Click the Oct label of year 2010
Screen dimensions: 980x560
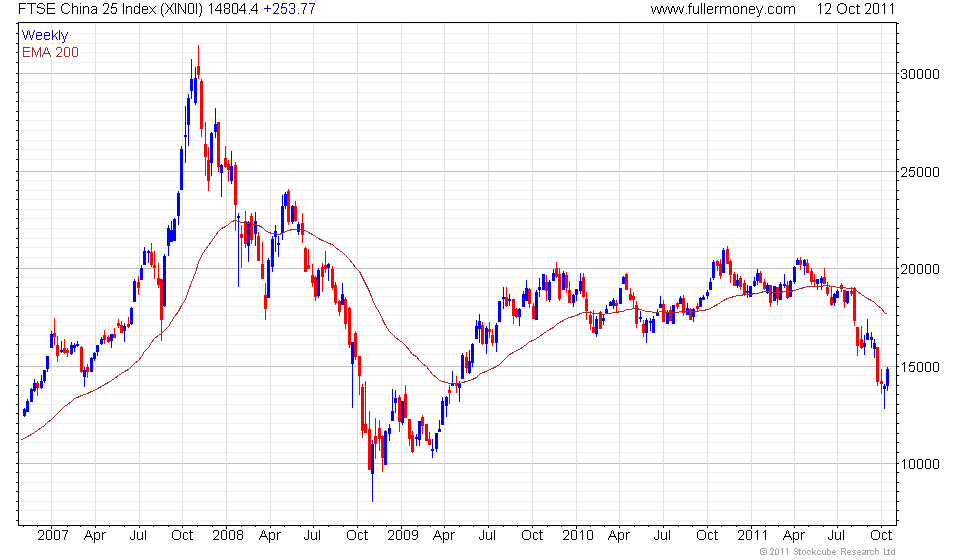click(707, 536)
